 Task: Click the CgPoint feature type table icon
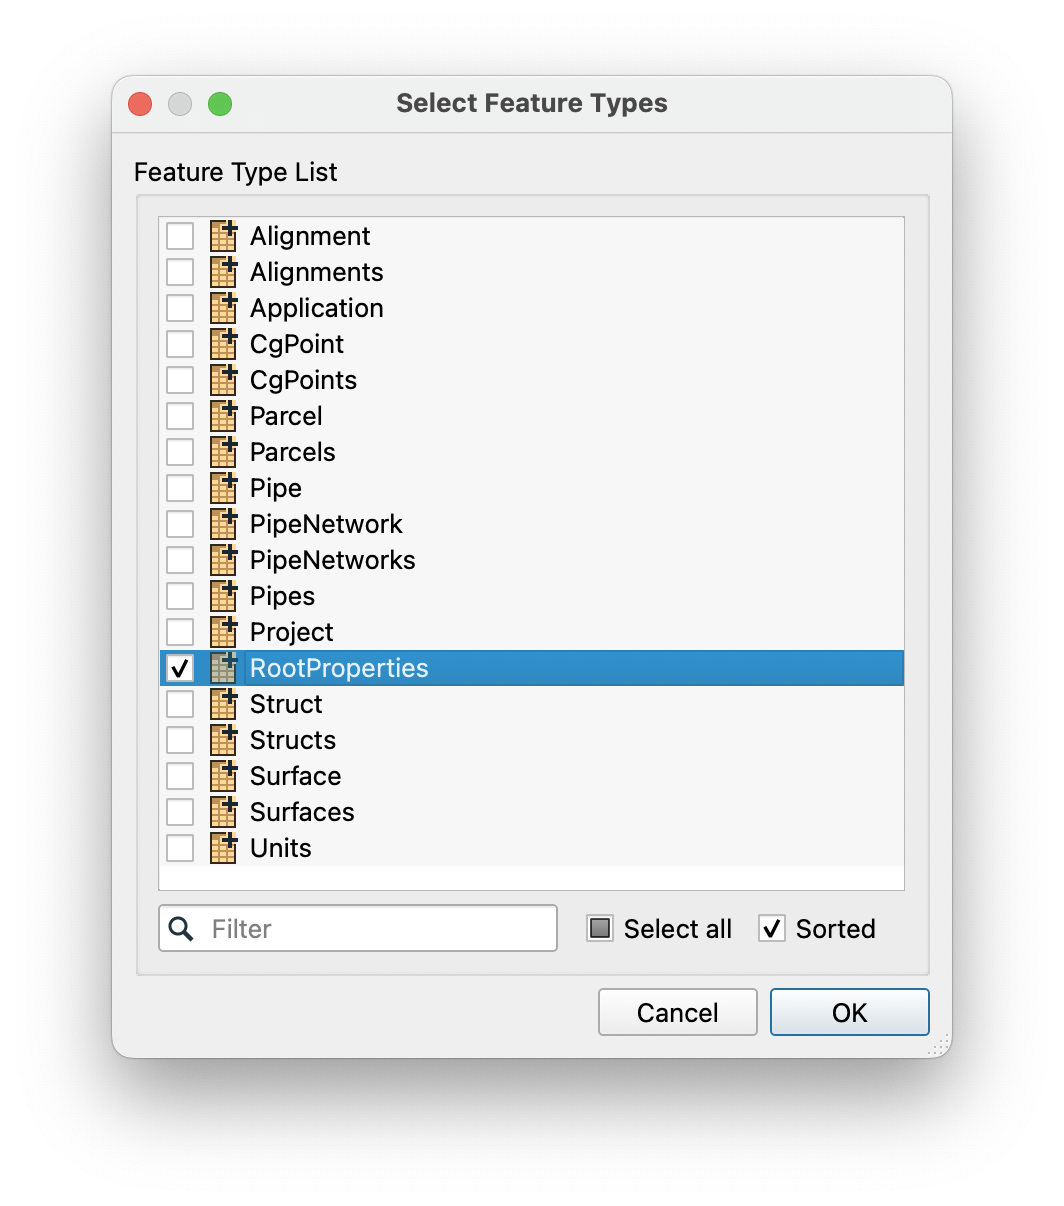click(x=224, y=344)
